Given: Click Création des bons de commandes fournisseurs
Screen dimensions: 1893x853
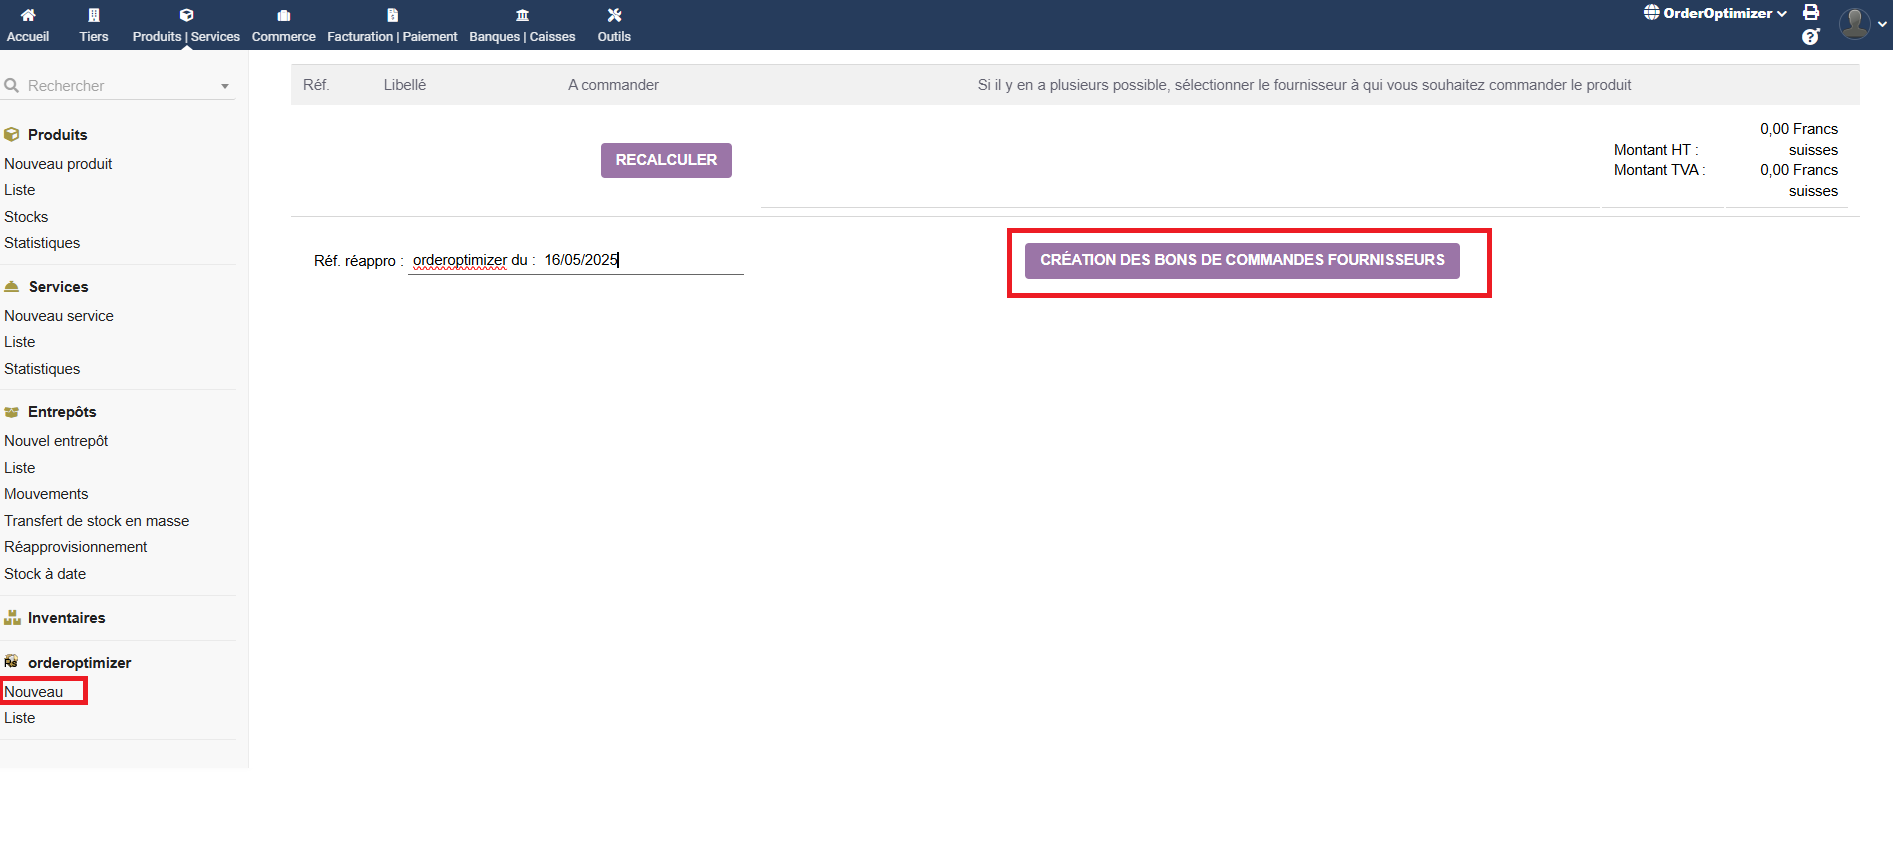Looking at the screenshot, I should [1242, 260].
